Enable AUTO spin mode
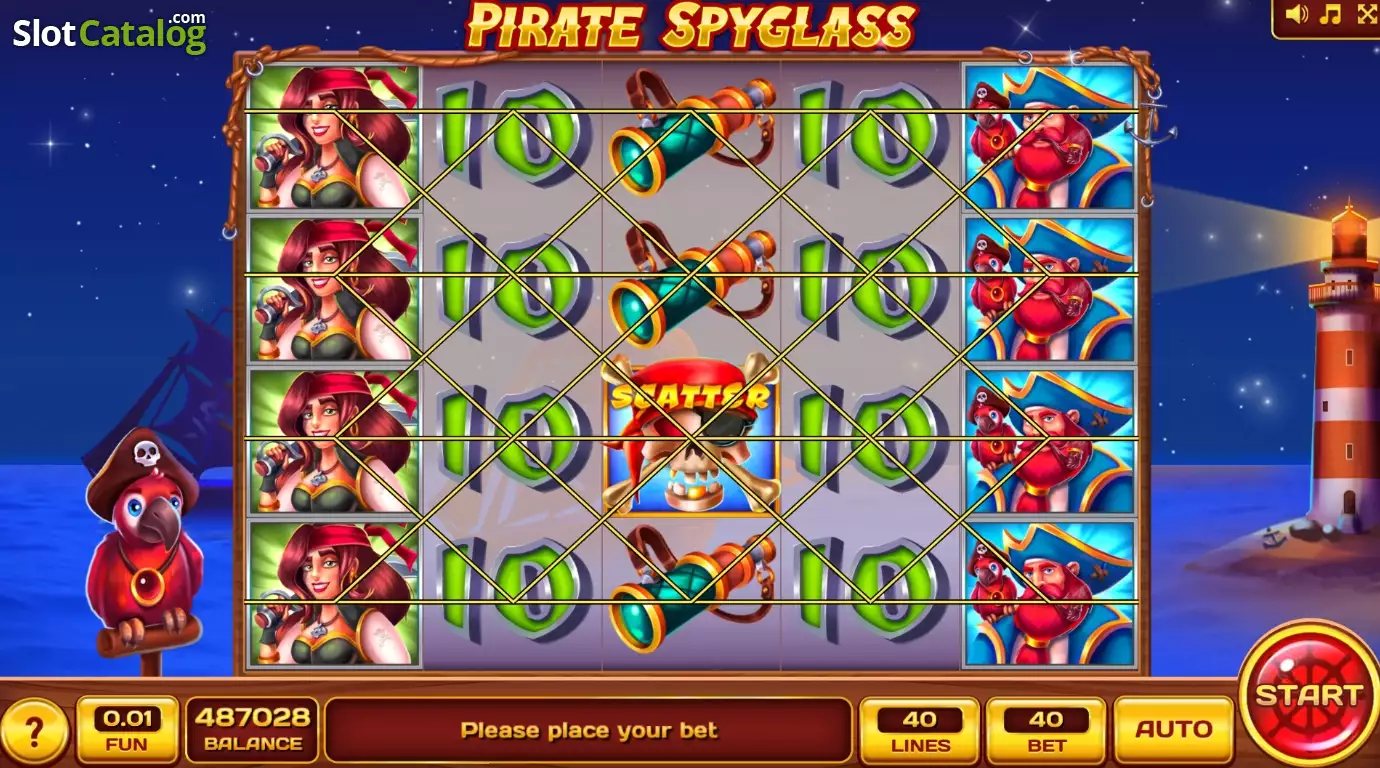 pyautogui.click(x=1174, y=730)
